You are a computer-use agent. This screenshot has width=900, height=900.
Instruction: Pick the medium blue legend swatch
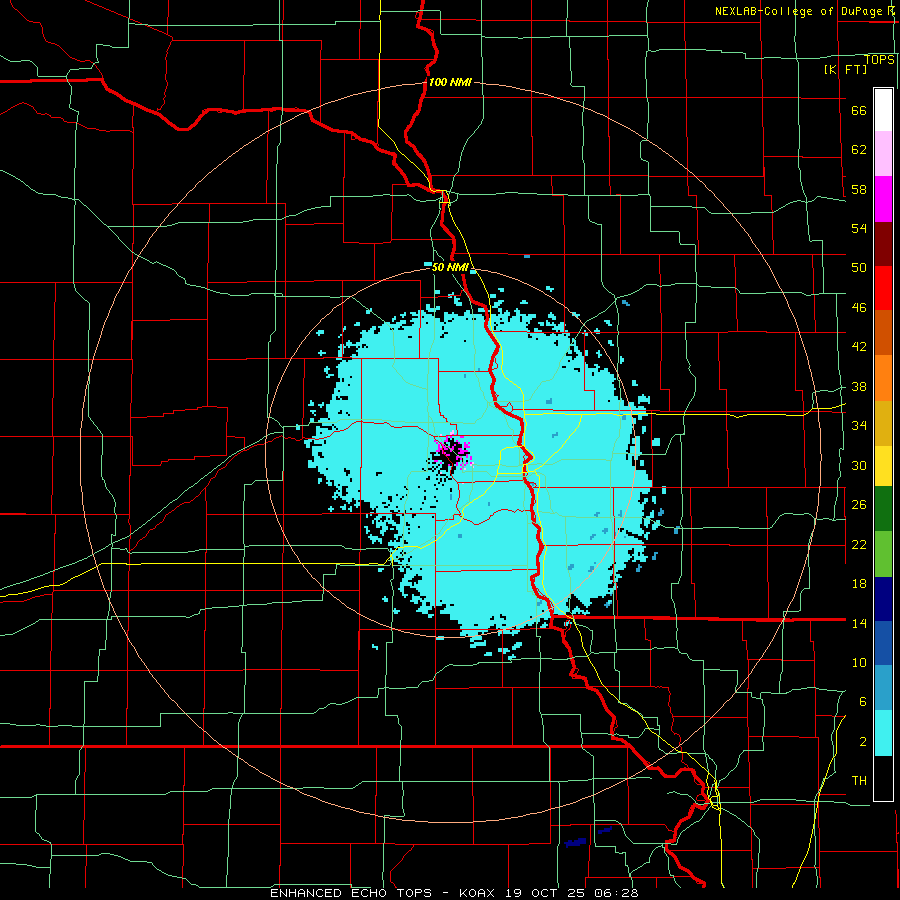[x=883, y=643]
